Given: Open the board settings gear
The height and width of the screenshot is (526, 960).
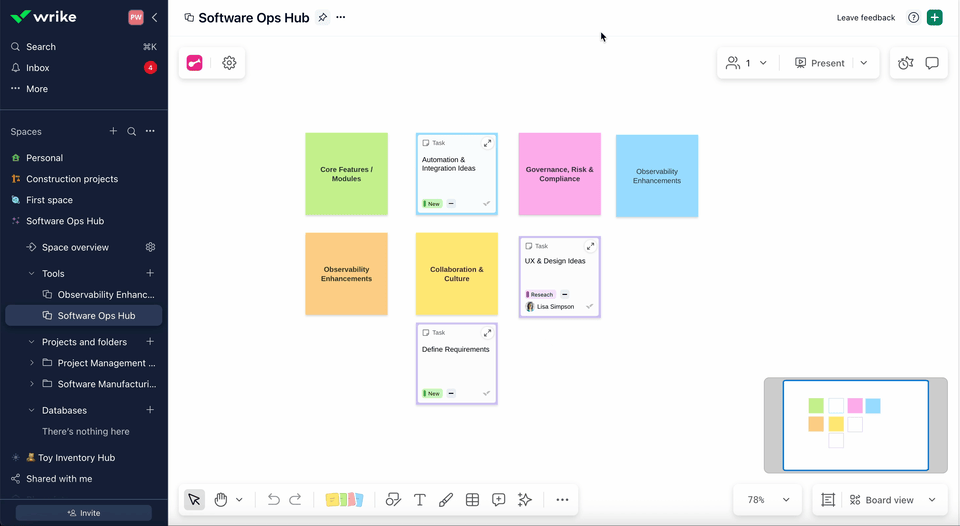Looking at the screenshot, I should (229, 62).
